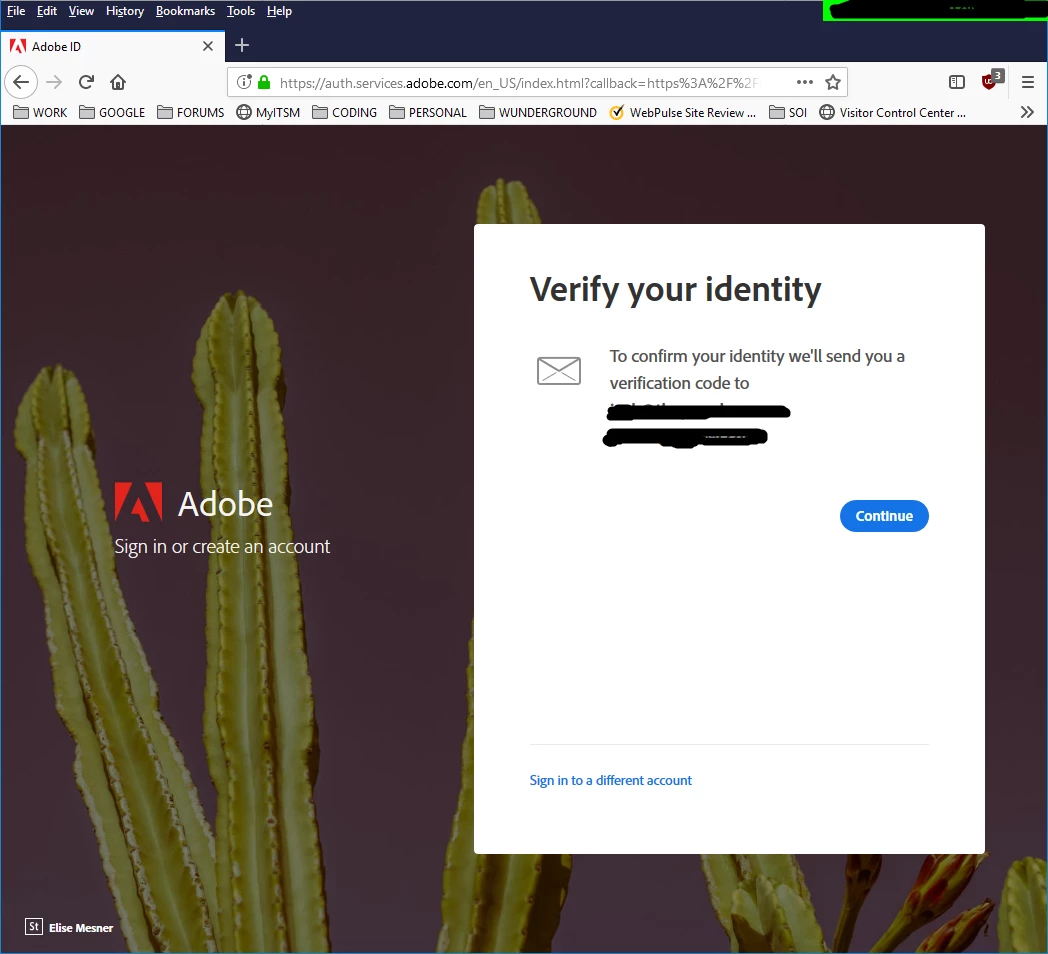
Task: Bookmark this page with the star icon
Action: click(833, 82)
